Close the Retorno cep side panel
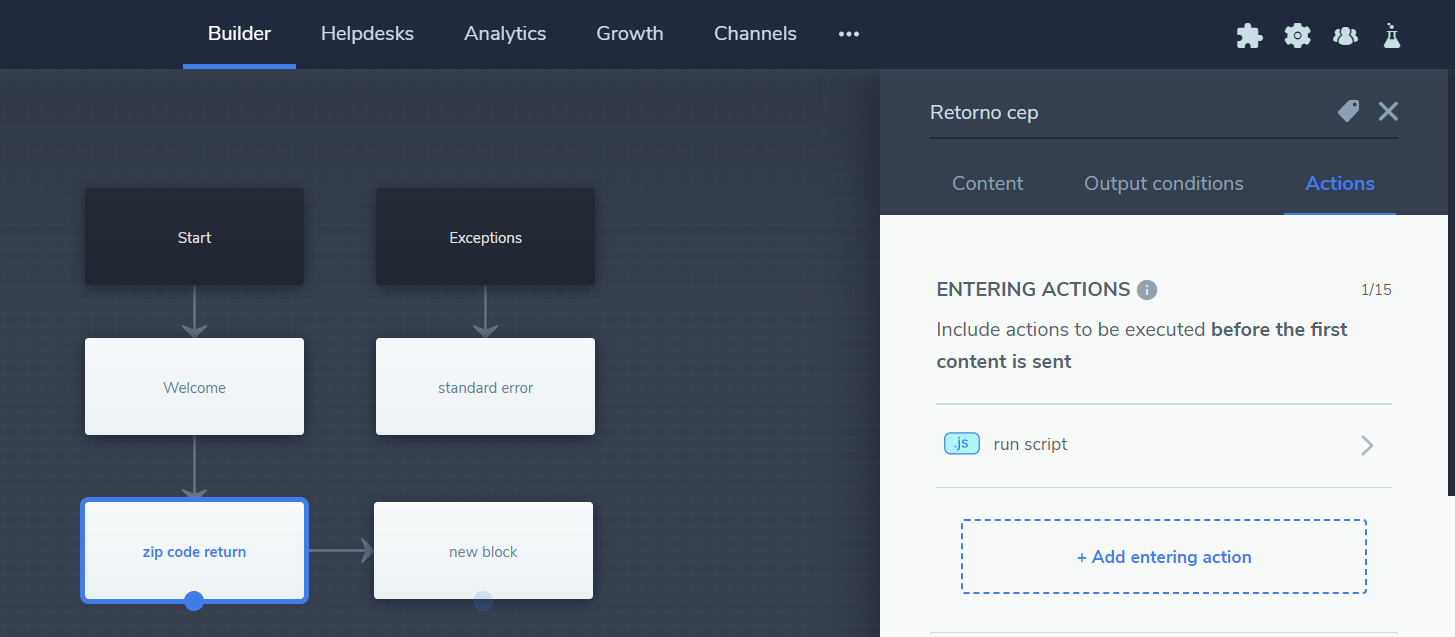This screenshot has width=1455, height=637. (x=1388, y=111)
